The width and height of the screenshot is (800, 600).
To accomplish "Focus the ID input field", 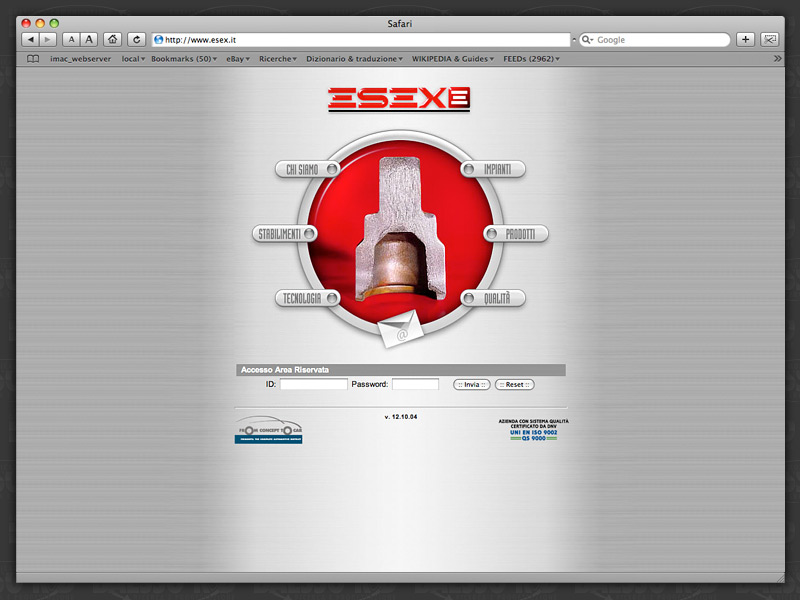I will click(314, 384).
